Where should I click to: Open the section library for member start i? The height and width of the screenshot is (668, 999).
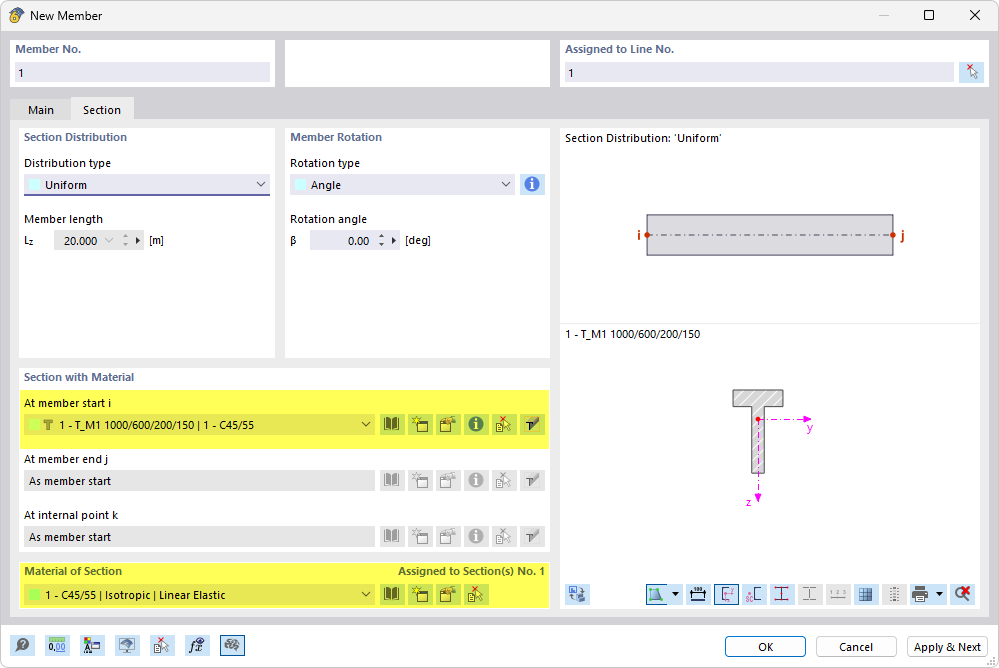coord(391,424)
